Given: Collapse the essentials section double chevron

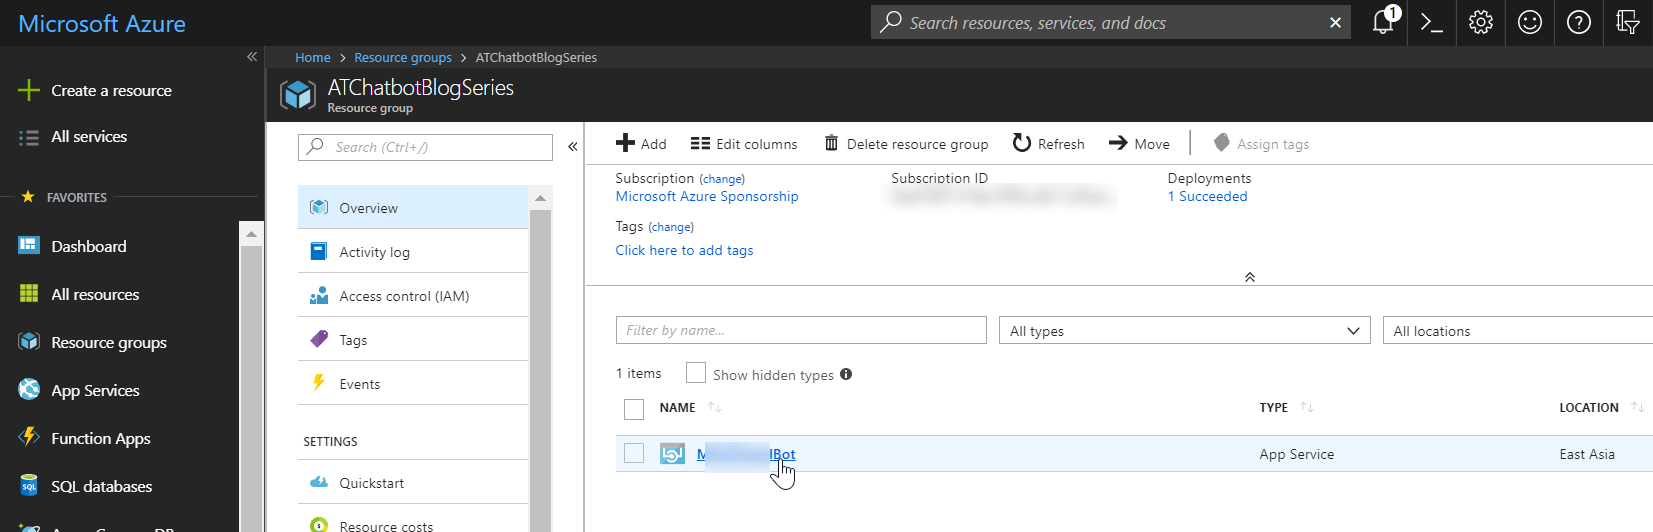Looking at the screenshot, I should 1249,277.
